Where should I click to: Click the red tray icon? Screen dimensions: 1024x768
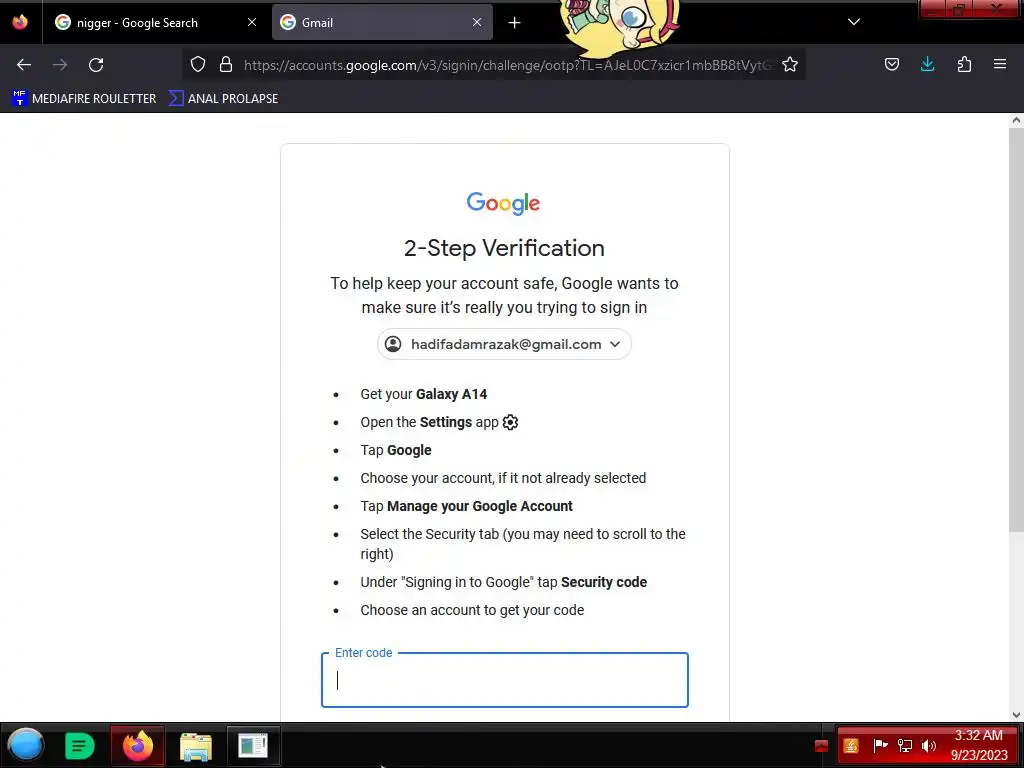coord(822,746)
